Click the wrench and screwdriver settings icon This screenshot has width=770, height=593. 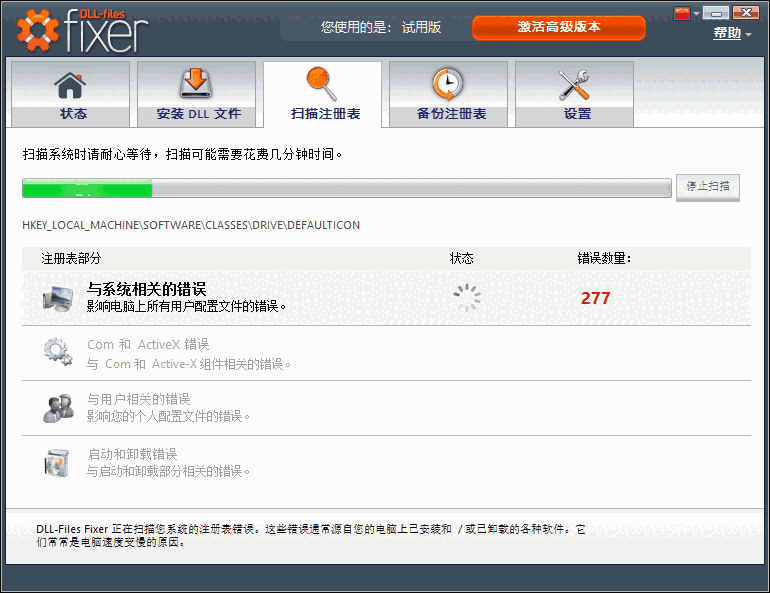point(574,85)
